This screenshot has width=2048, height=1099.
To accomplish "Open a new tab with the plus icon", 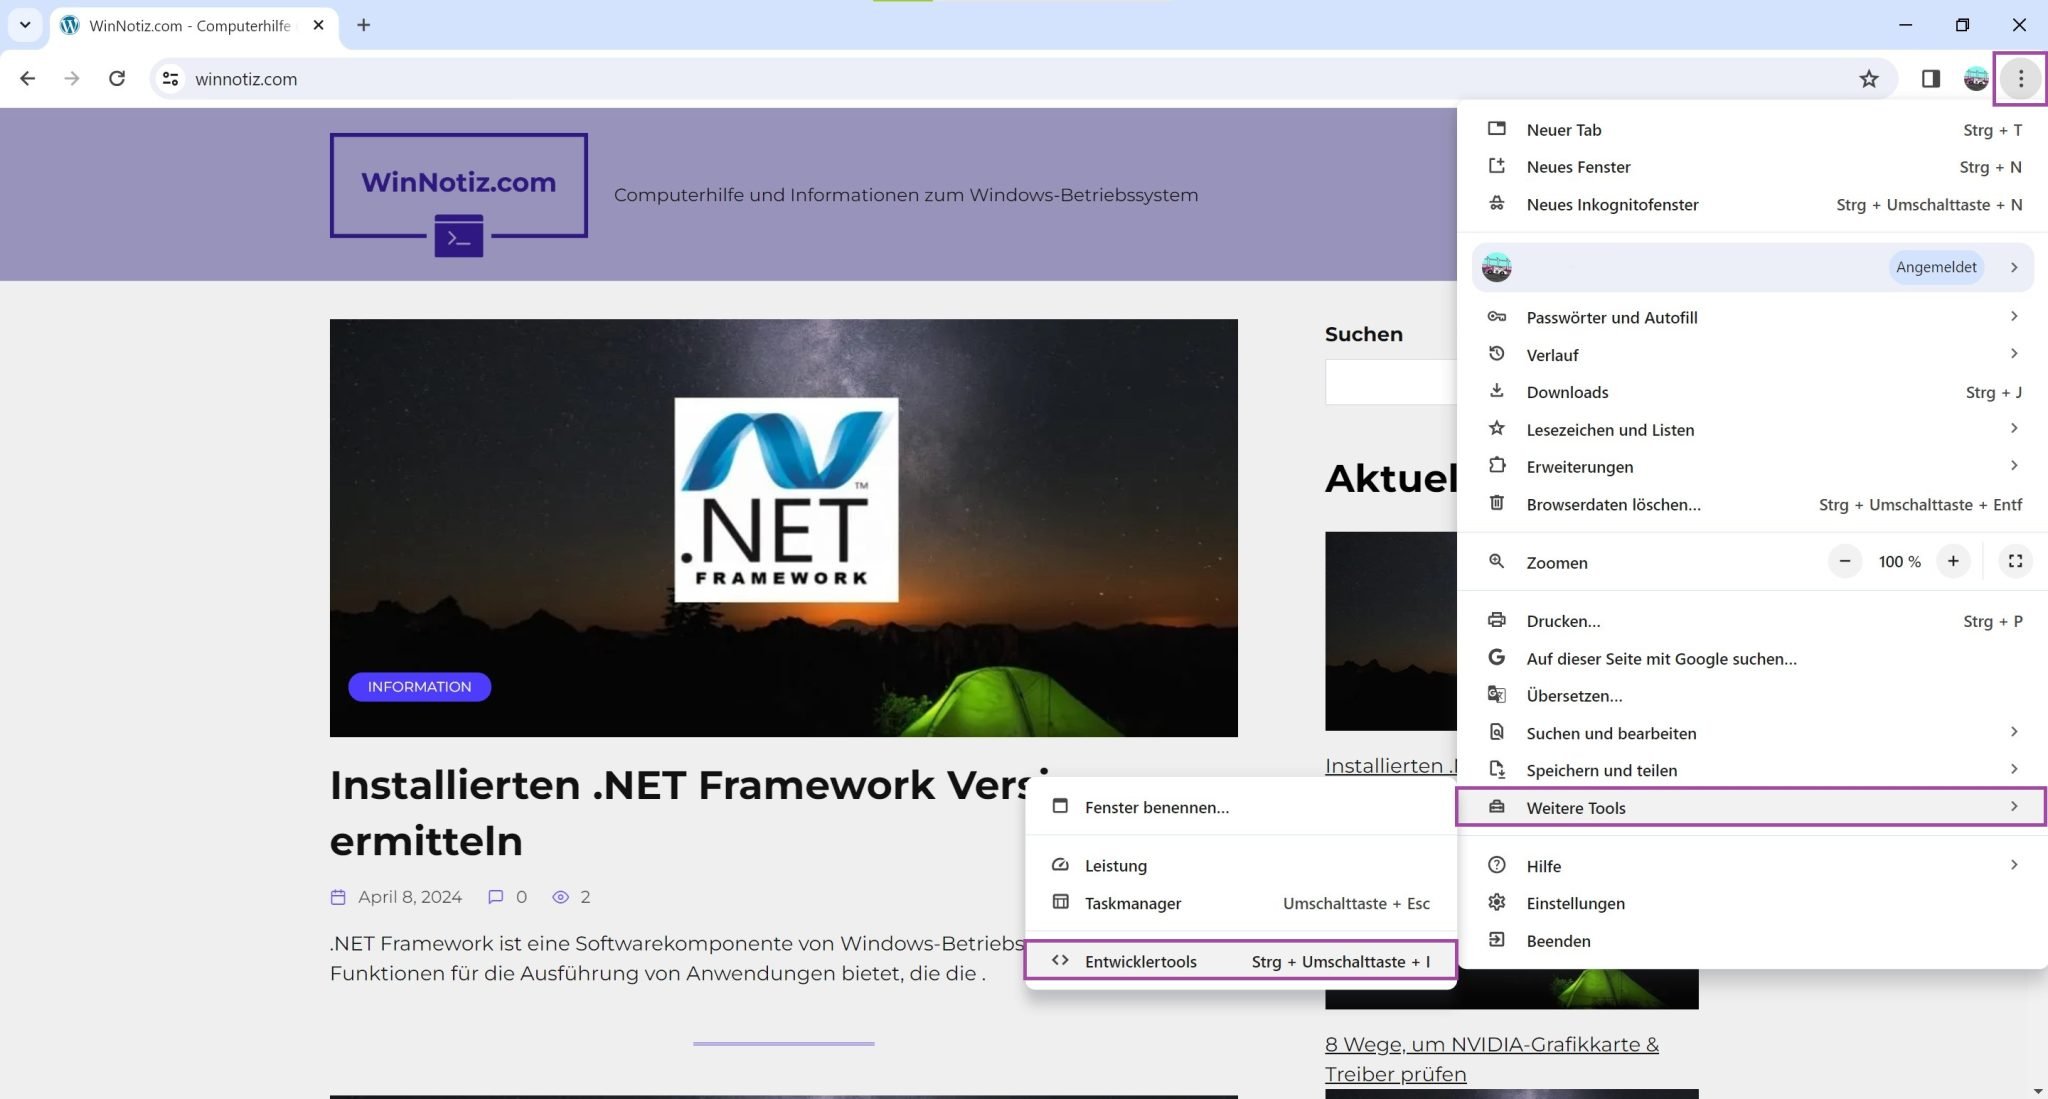I will pyautogui.click(x=364, y=25).
